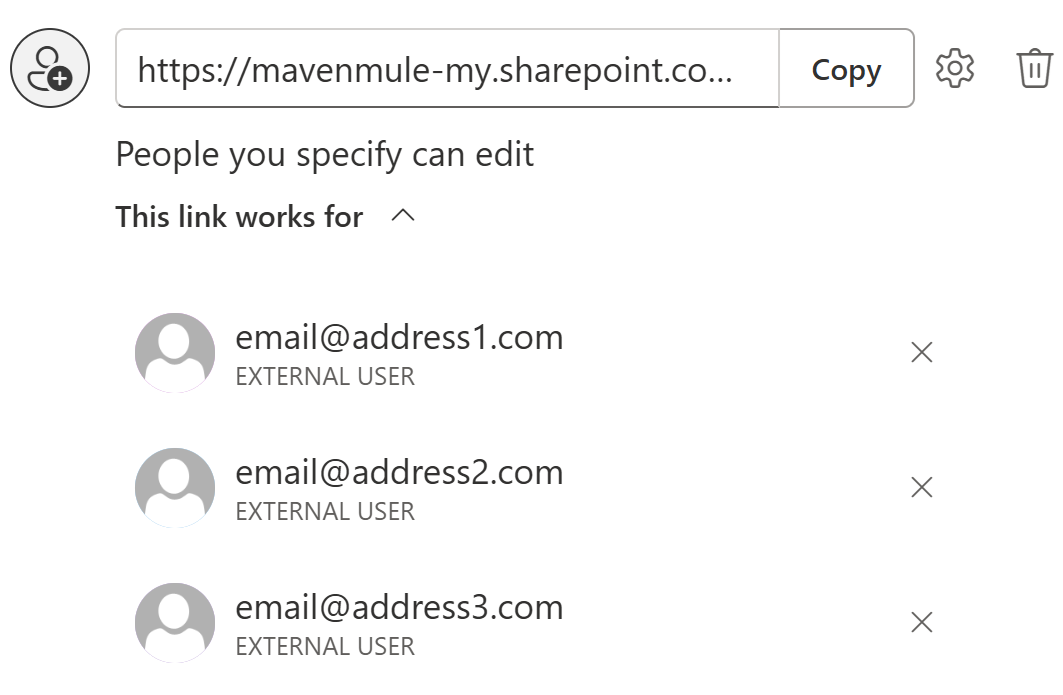The width and height of the screenshot is (1063, 695).
Task: Click the "This link works for" label
Action: (x=239, y=216)
